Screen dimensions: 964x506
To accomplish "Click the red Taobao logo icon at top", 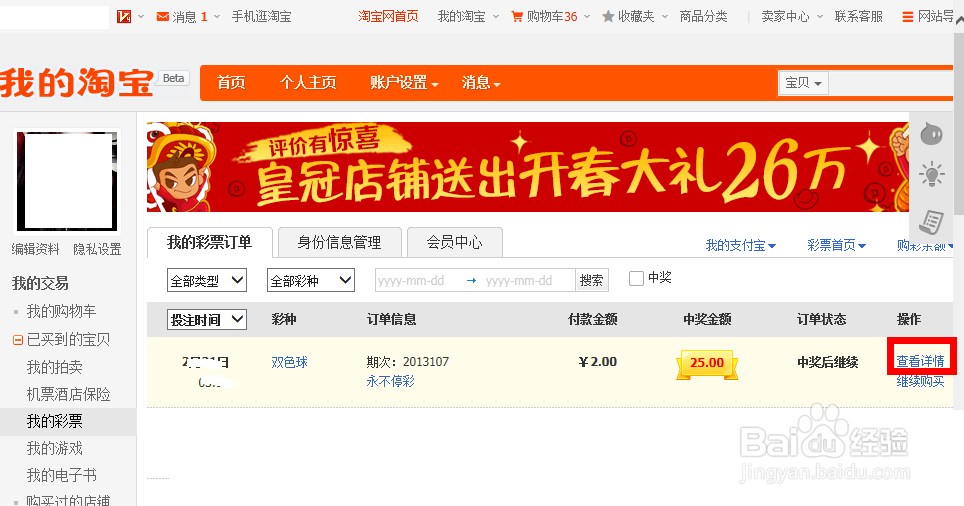I will pos(124,17).
